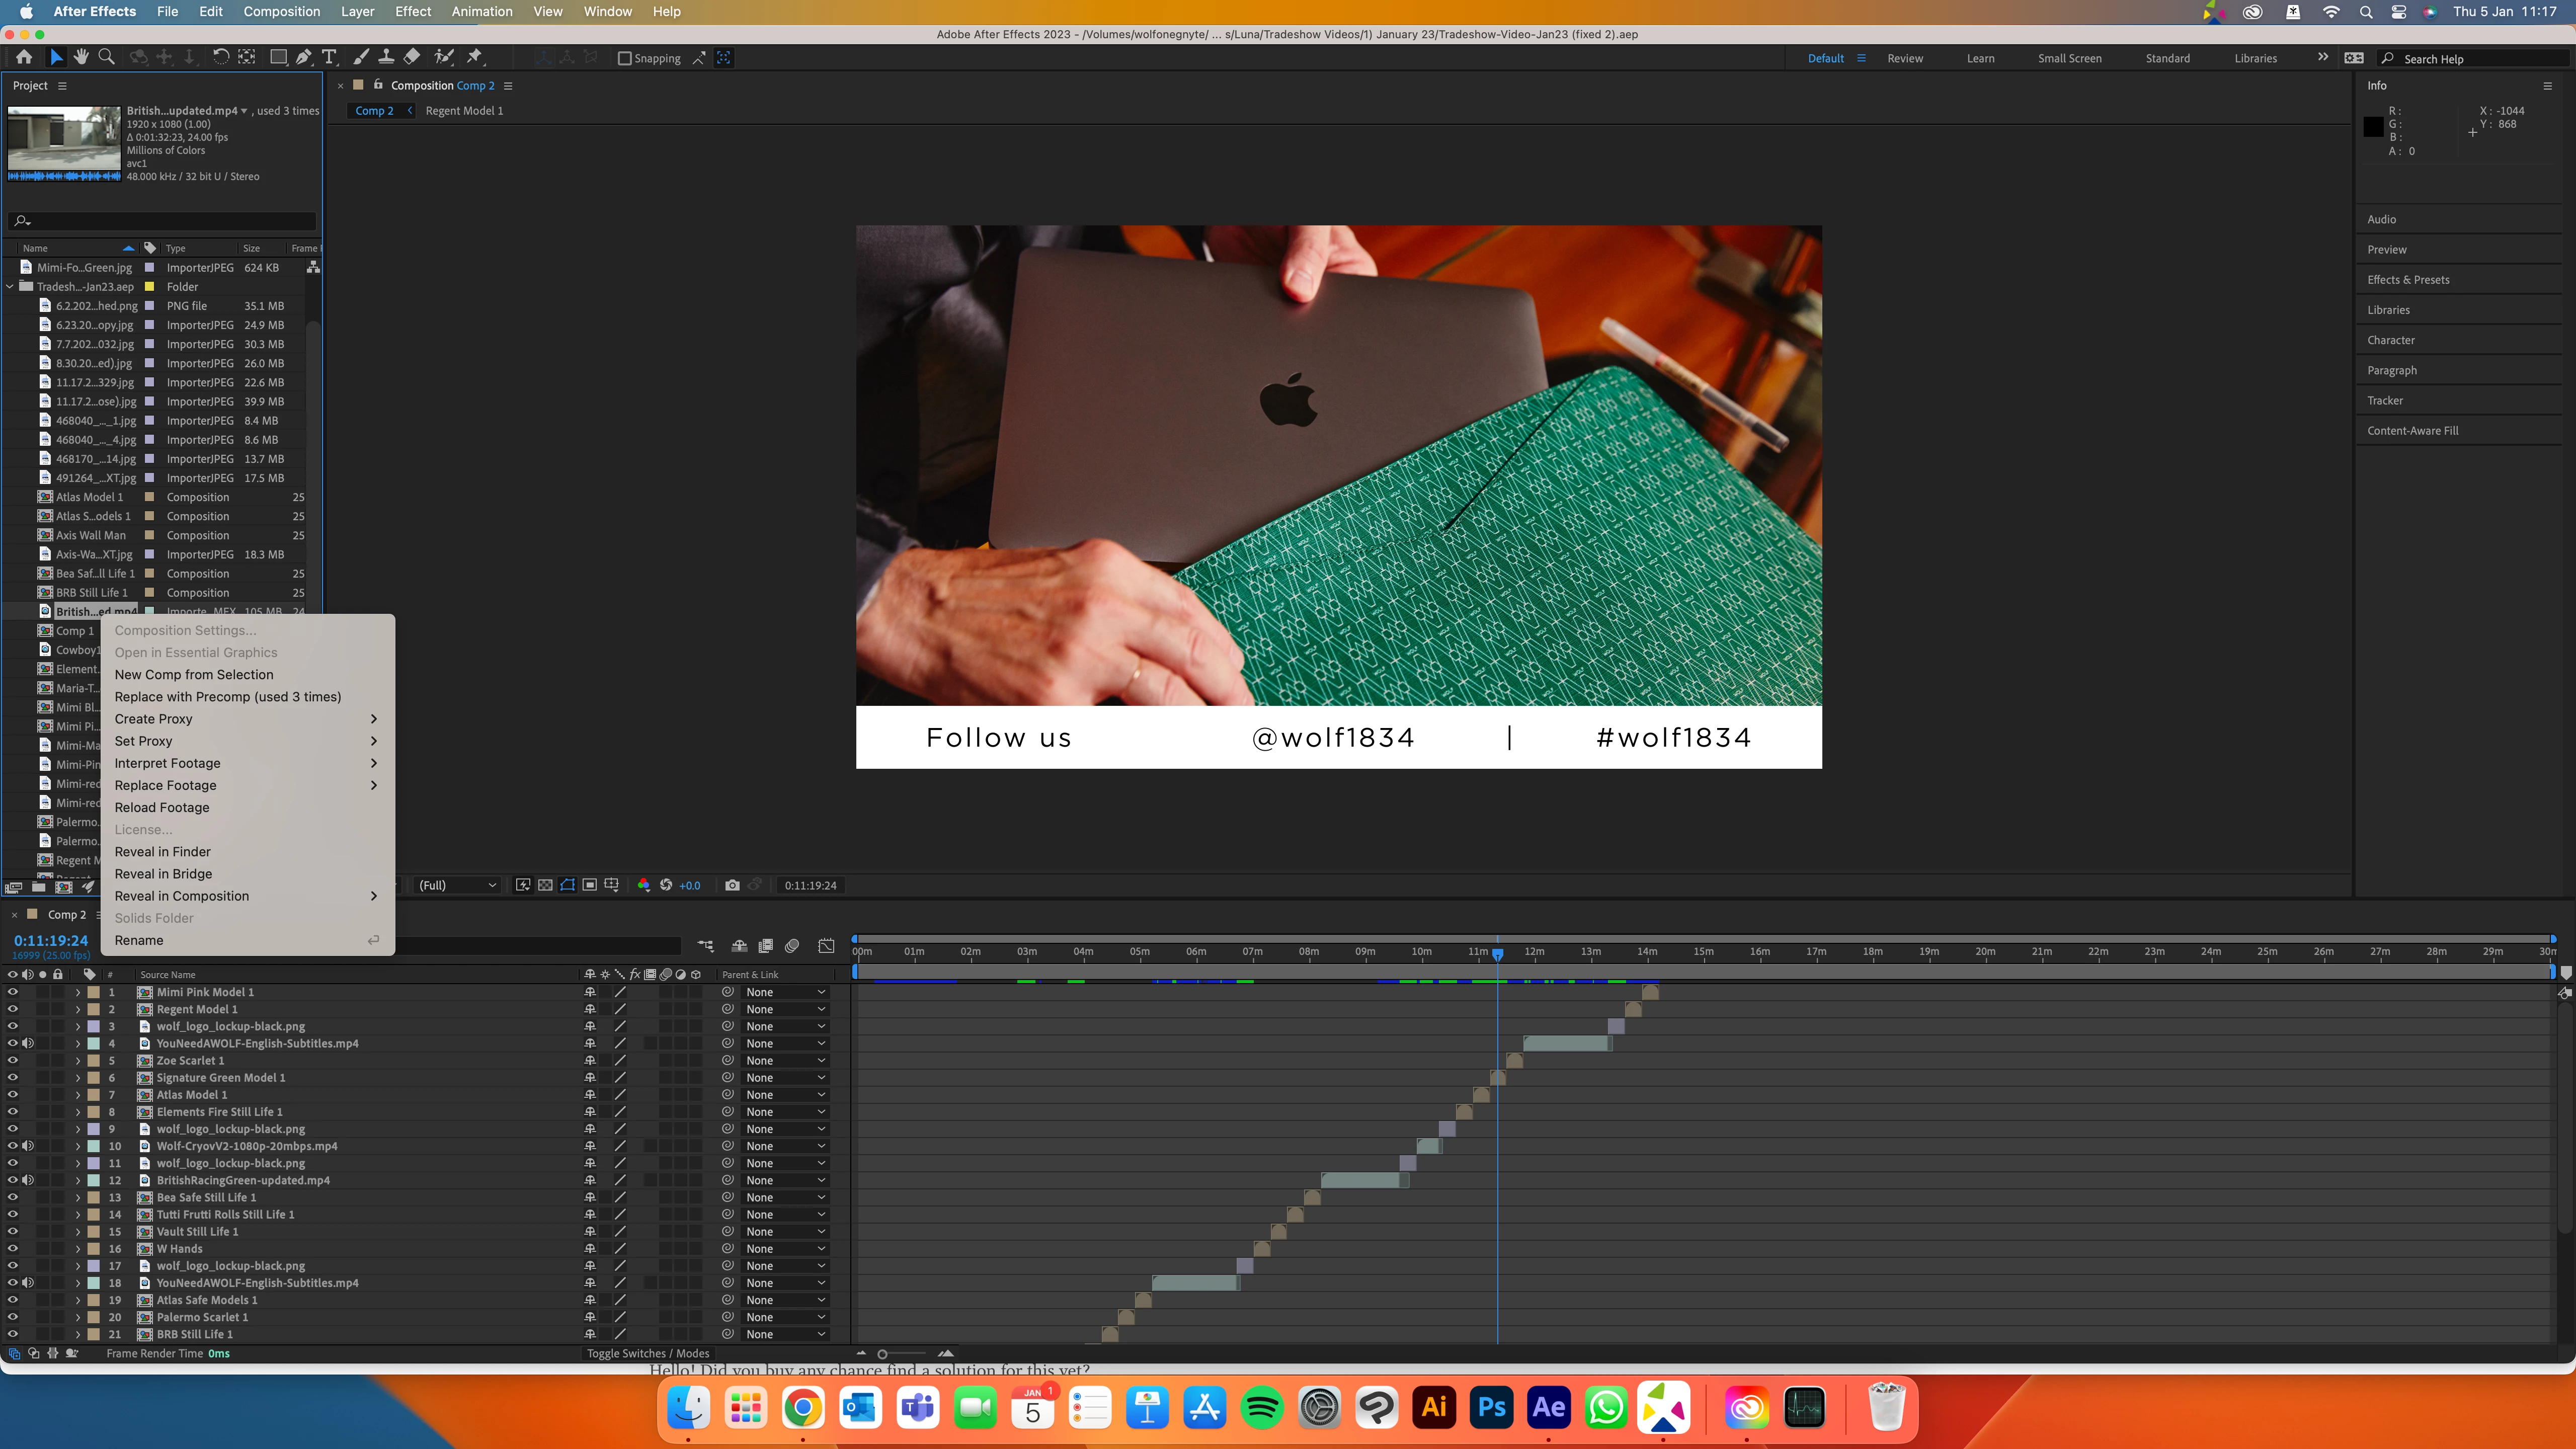This screenshot has width=2576, height=1449.
Task: Select the Pen tool in the toolbar
Action: 304,58
